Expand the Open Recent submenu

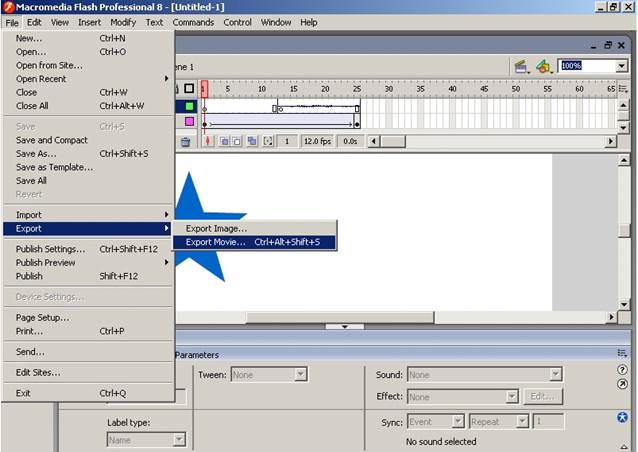(89, 79)
